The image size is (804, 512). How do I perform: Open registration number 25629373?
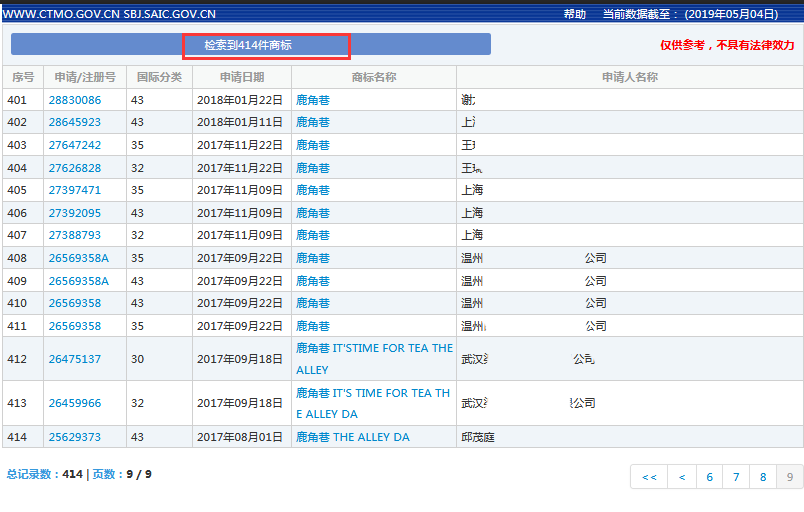pyautogui.click(x=75, y=437)
